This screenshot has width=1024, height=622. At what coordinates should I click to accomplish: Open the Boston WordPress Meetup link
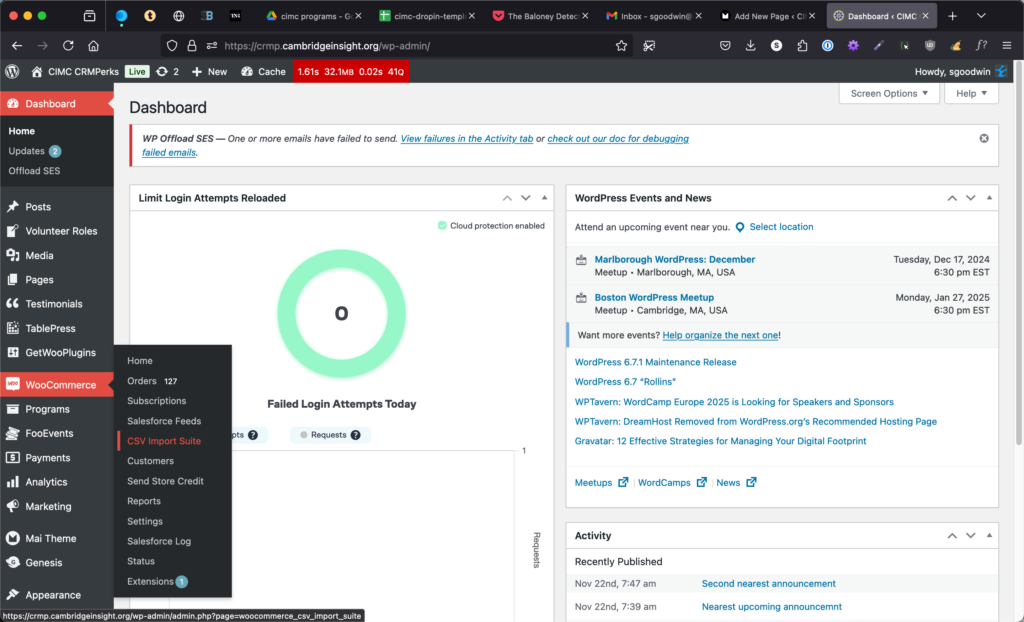(x=654, y=297)
